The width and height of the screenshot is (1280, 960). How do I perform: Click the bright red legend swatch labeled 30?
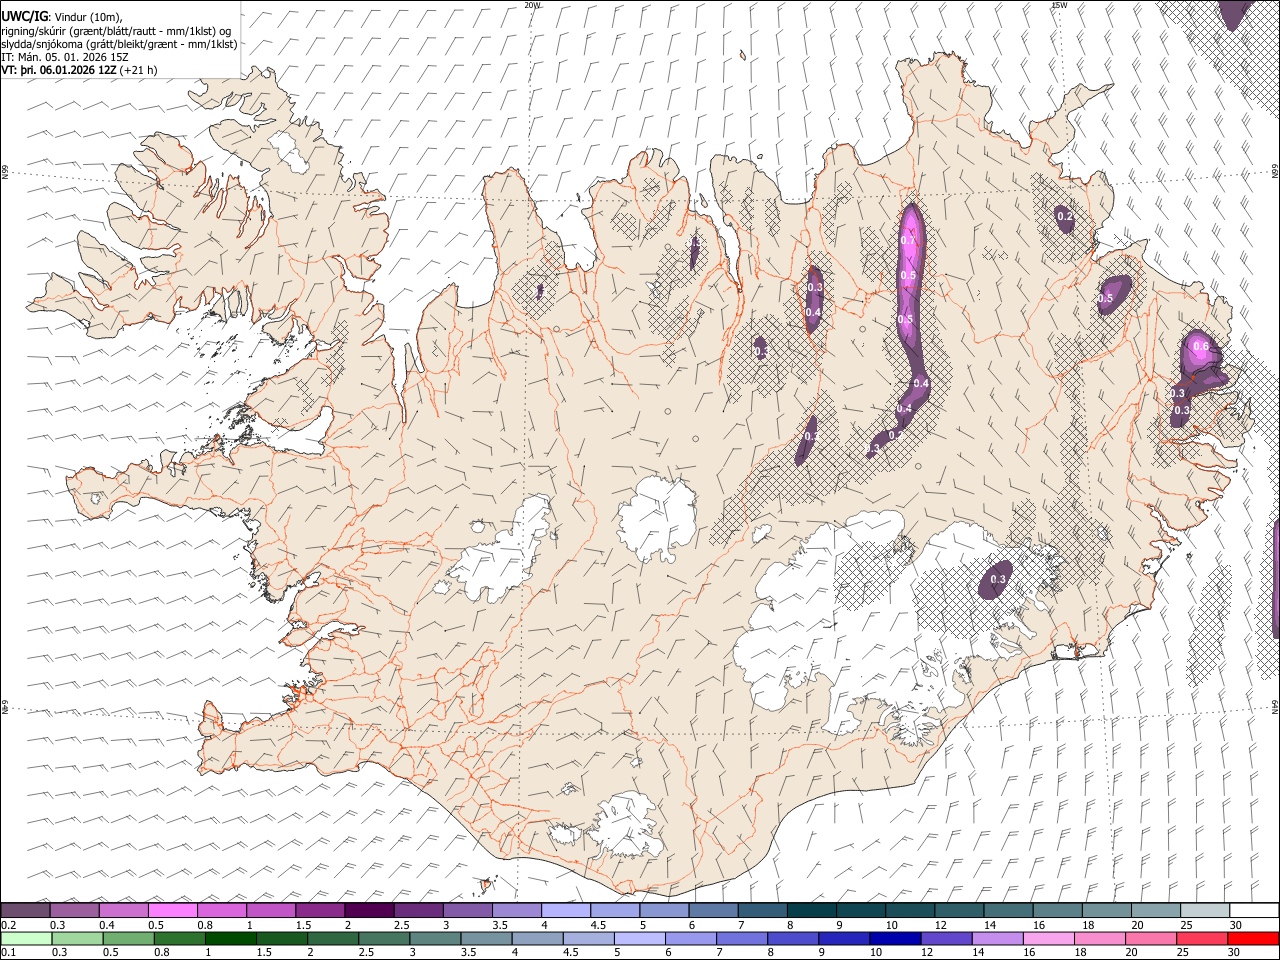[1253, 939]
